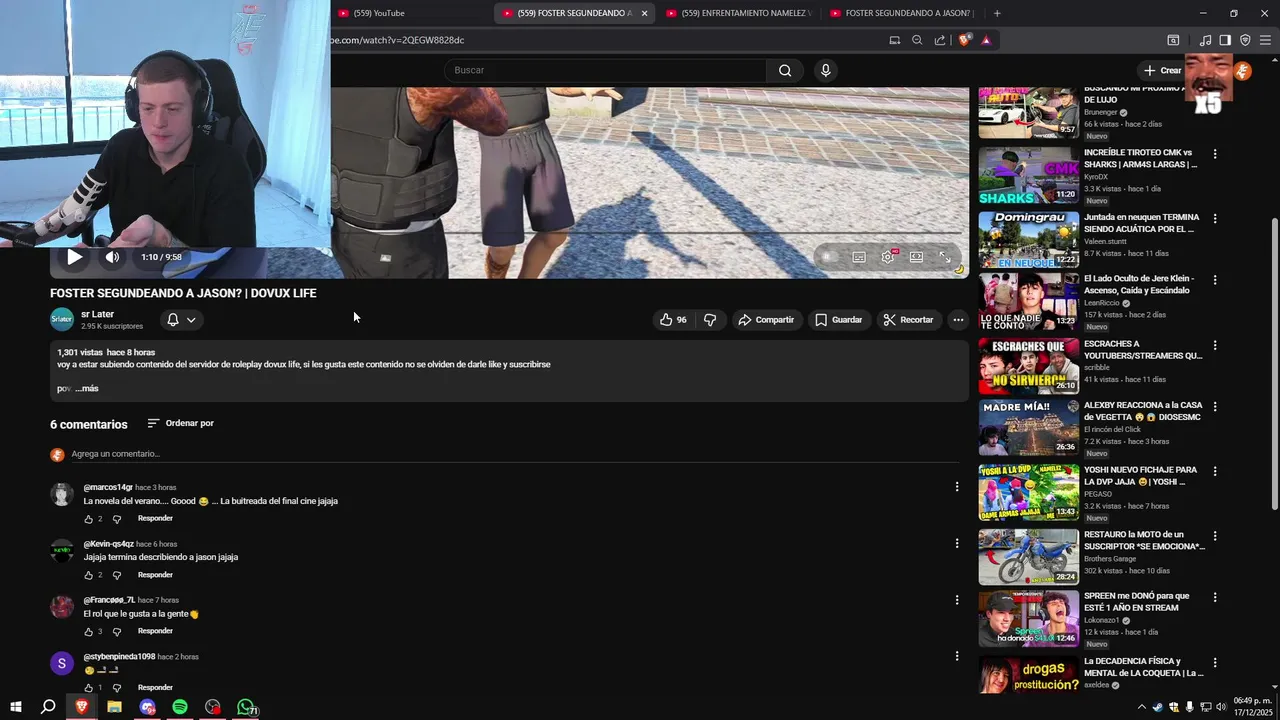Save the video with the Guardar button
This screenshot has width=1280, height=720.
coord(838,320)
